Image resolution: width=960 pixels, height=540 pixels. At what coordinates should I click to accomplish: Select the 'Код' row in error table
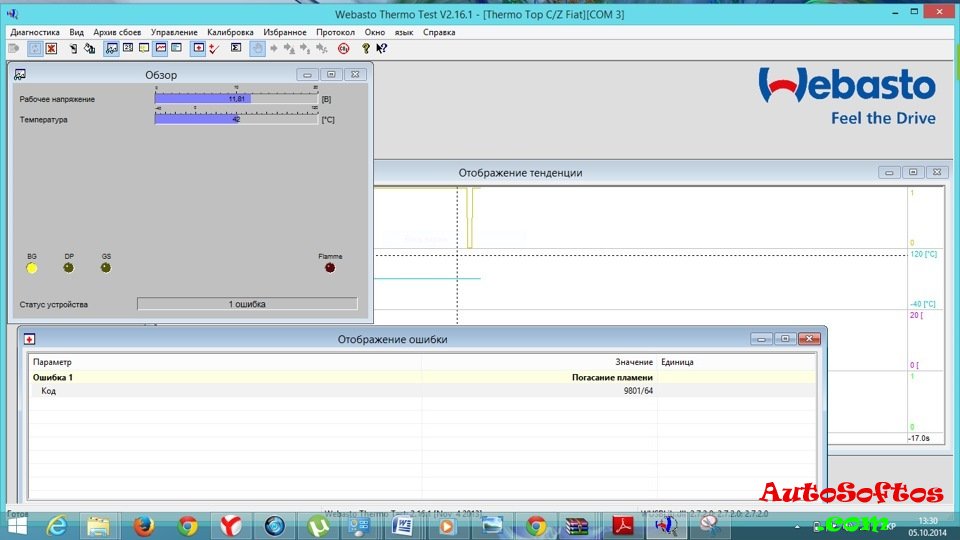pos(422,391)
